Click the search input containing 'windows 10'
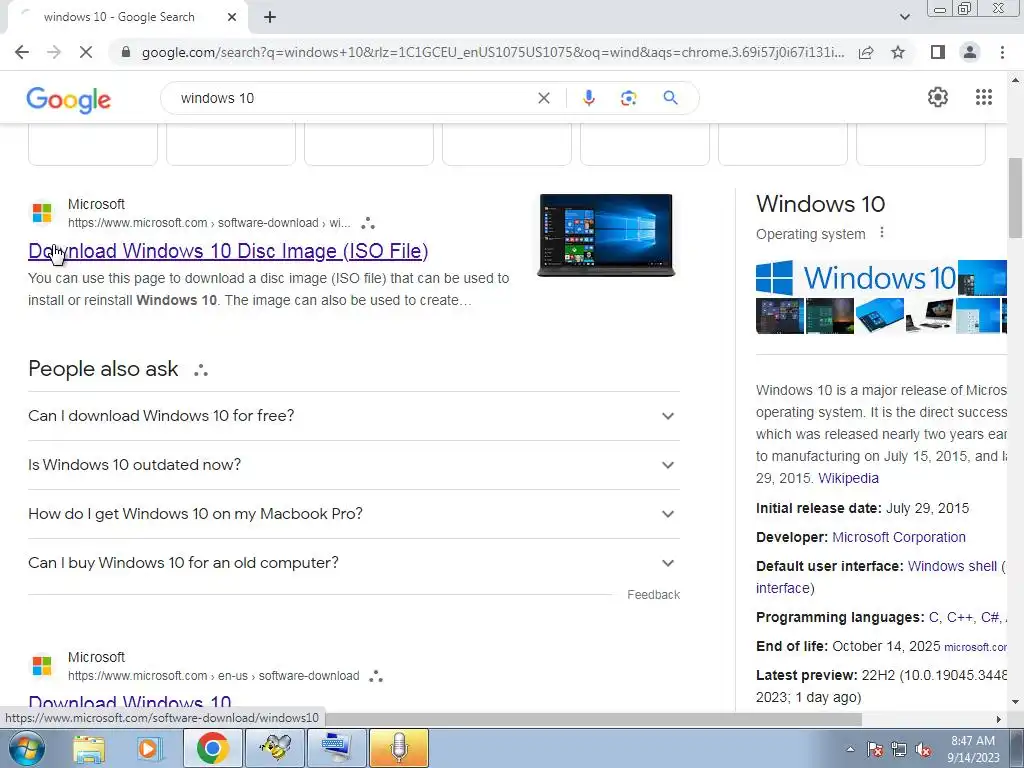 click(x=353, y=98)
